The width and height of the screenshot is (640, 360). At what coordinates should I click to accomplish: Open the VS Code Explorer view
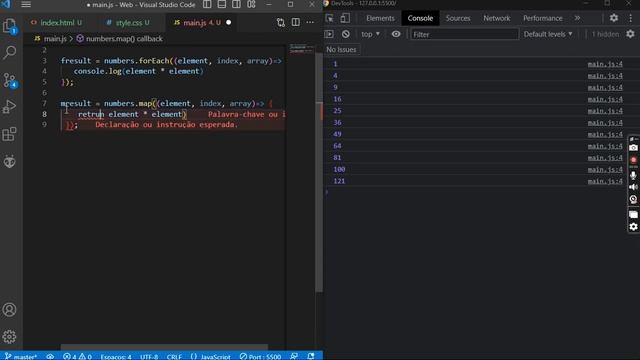pos(9,26)
